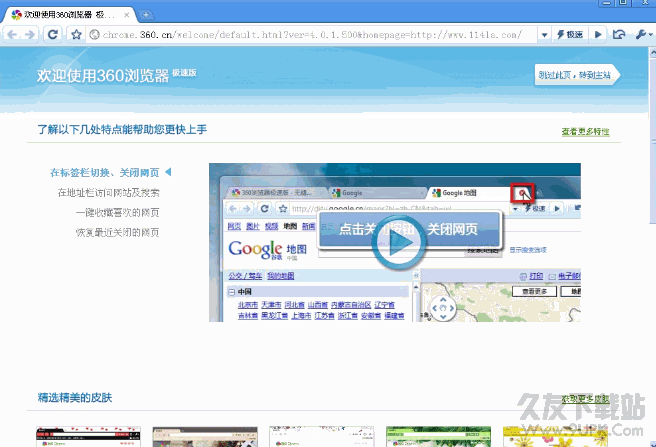Close the 欢迎使用360浏览器 tab
The width and height of the screenshot is (656, 447).
click(x=127, y=15)
